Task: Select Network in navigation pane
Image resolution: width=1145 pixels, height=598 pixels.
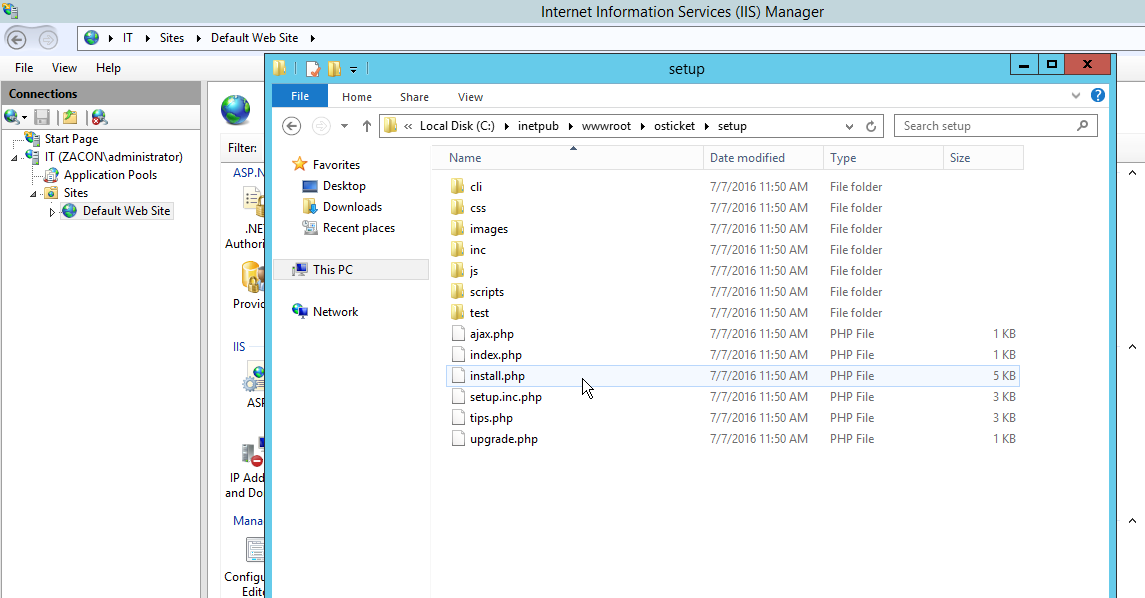Action: [335, 312]
